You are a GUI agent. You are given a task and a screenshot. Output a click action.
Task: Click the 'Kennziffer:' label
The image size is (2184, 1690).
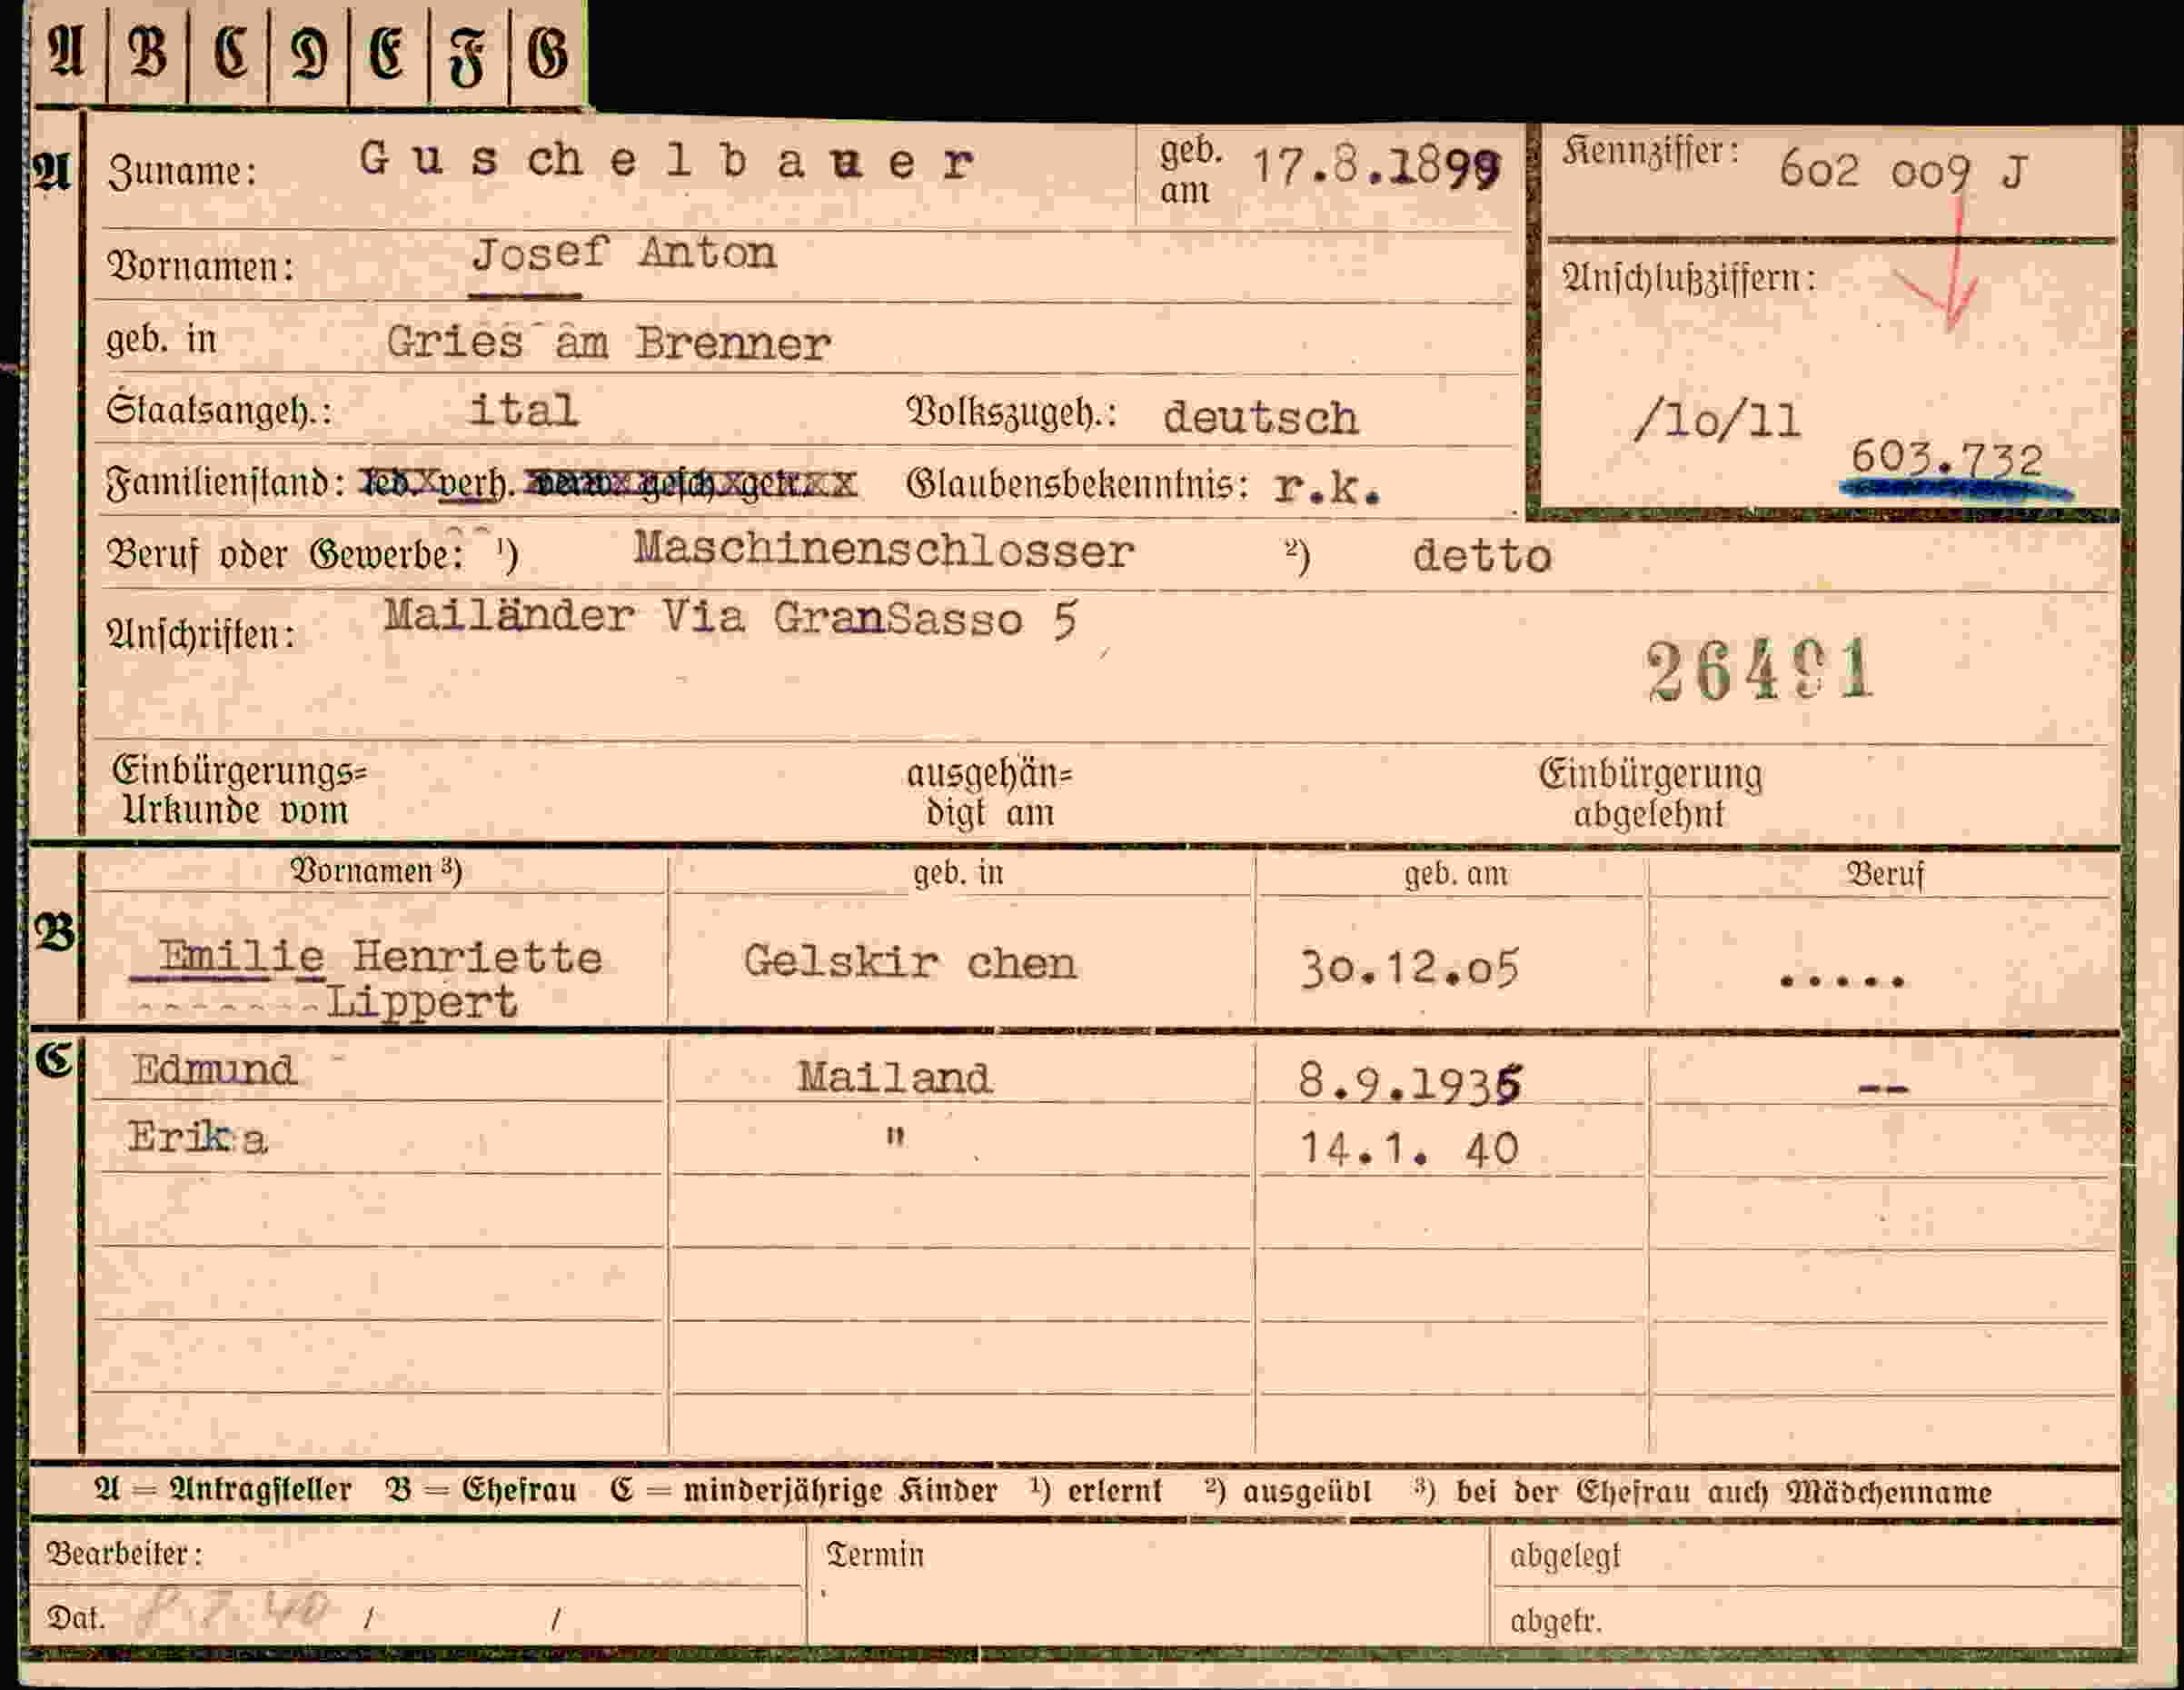[1651, 151]
